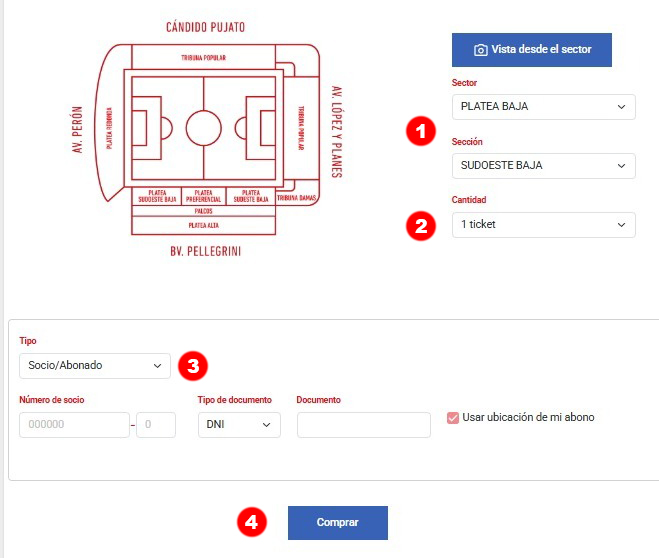This screenshot has height=558, width=659.
Task: Expand the Sección dropdown showing Sudoeste Baja
Action: pyautogui.click(x=543, y=165)
